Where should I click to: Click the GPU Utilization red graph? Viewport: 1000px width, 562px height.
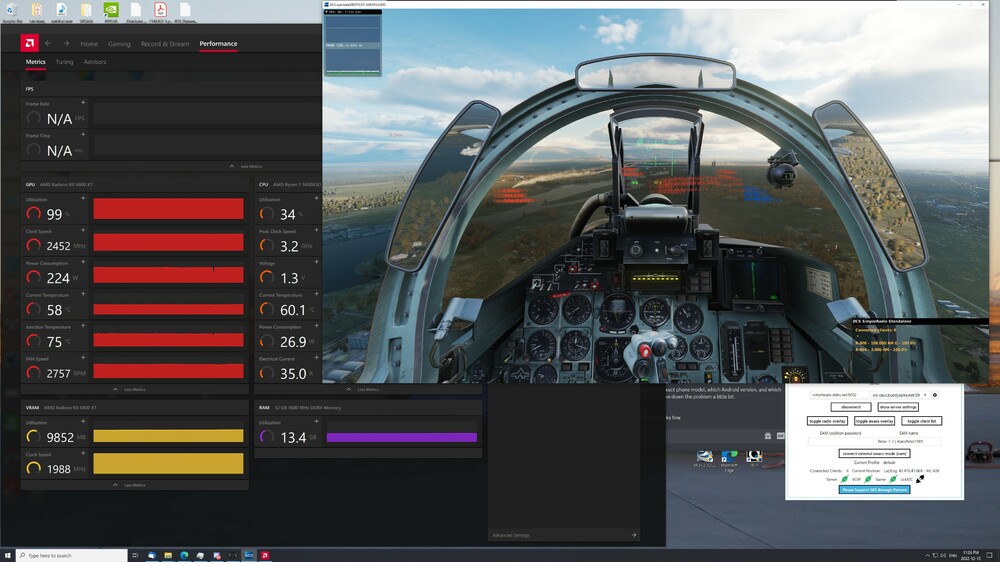(168, 209)
